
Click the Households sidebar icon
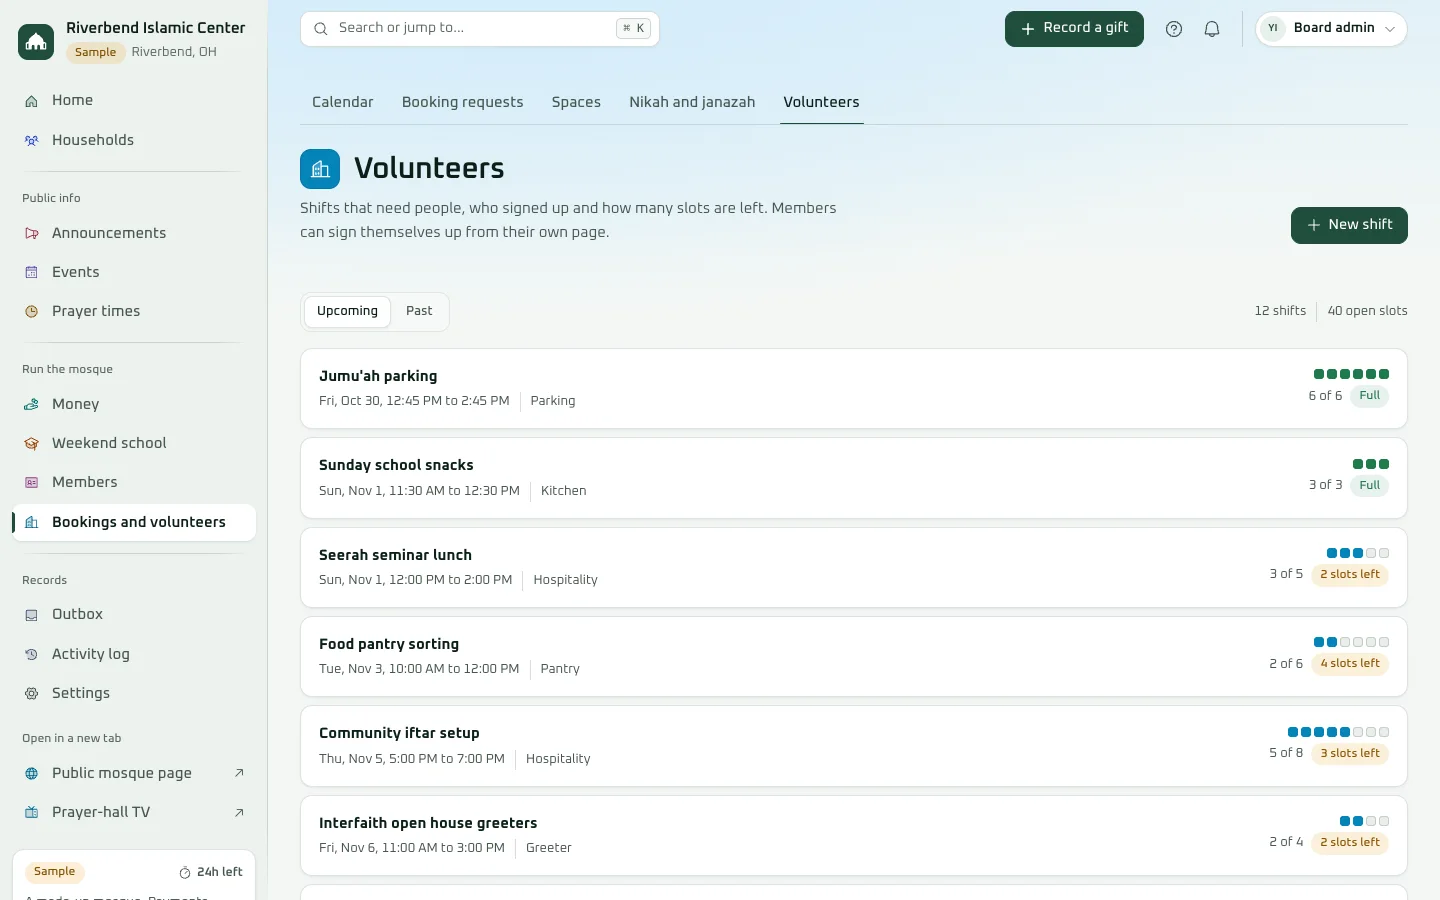tap(32, 141)
